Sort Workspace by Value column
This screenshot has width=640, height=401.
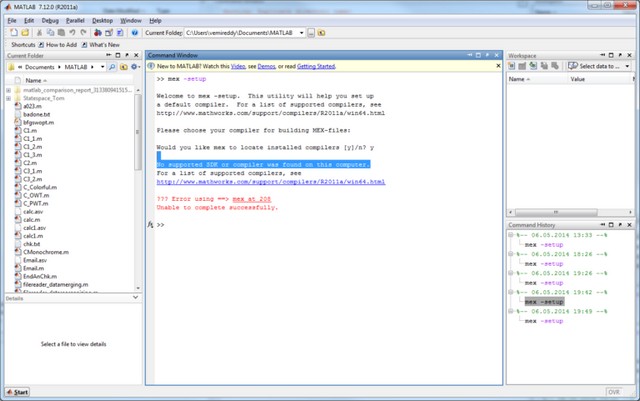pos(578,79)
